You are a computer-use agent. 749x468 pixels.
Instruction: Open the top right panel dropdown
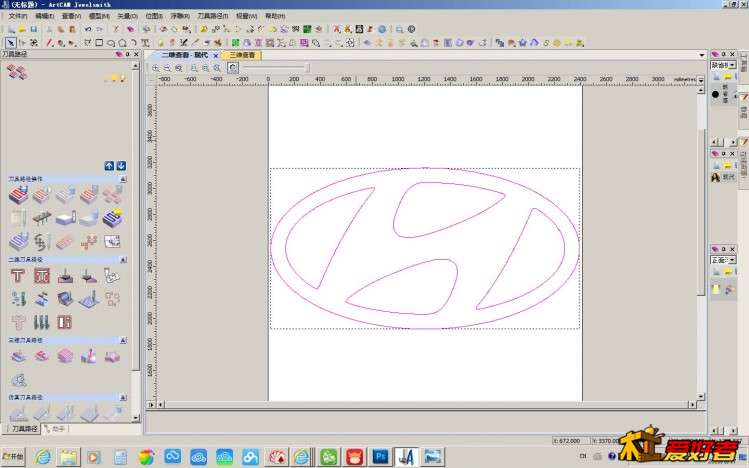732,65
